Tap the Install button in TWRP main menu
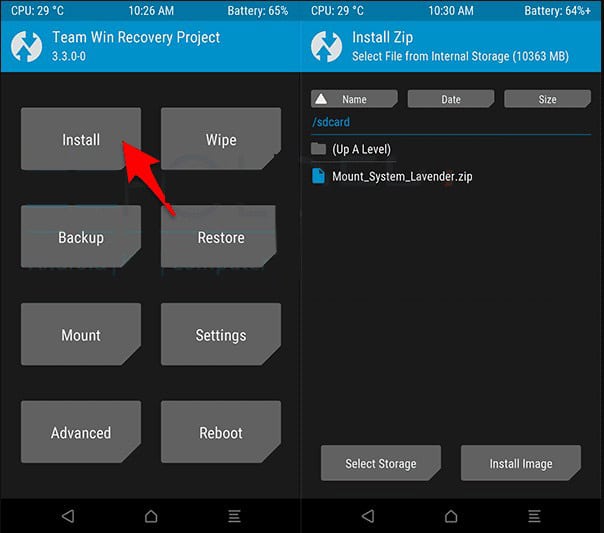The image size is (604, 533). point(81,139)
